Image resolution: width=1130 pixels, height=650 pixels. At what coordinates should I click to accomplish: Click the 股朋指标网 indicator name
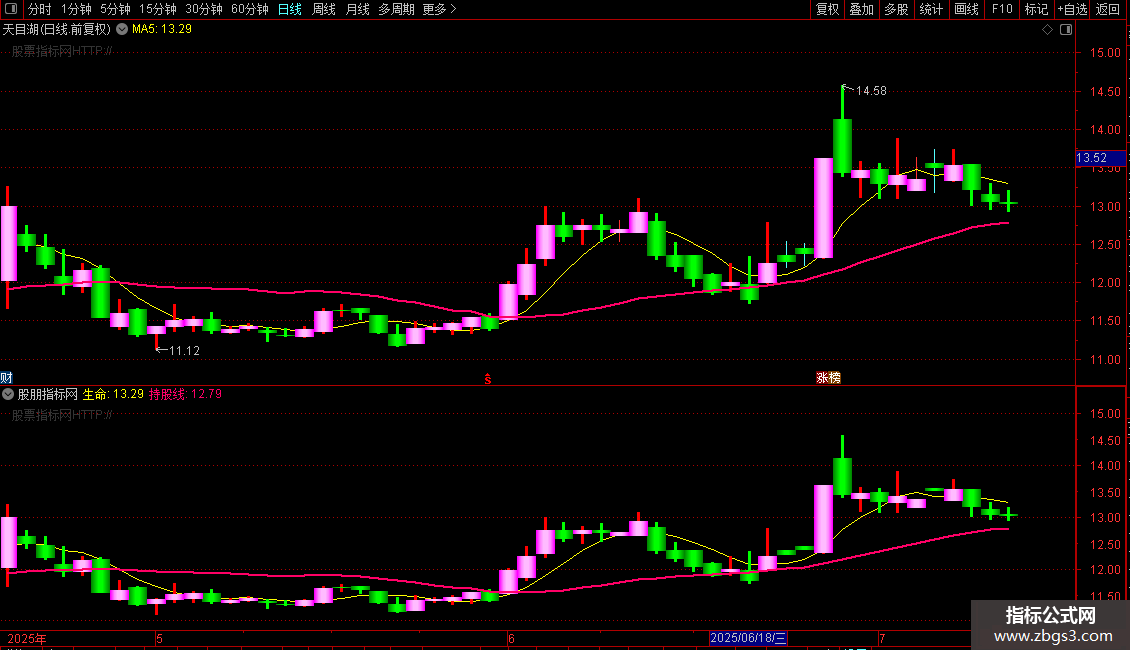pos(48,394)
